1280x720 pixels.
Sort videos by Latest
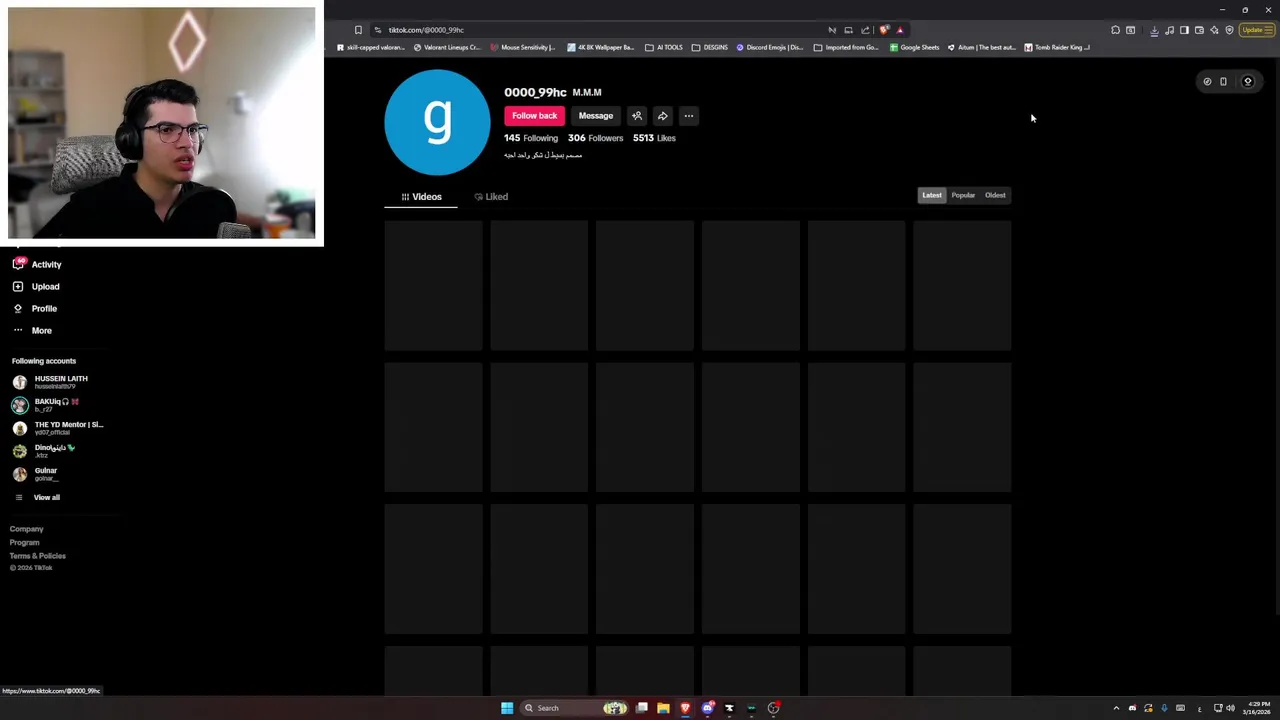pos(931,195)
